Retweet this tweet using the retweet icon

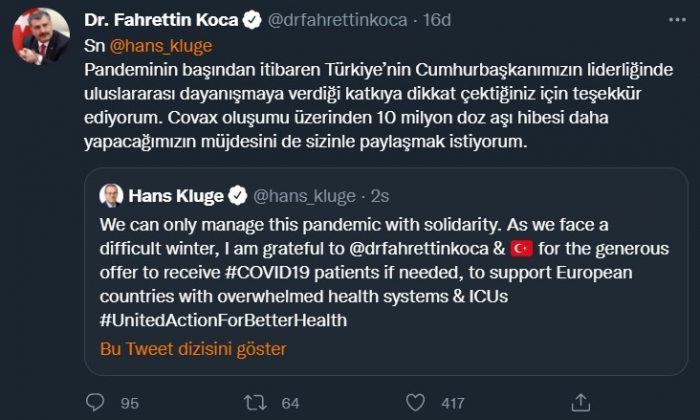pyautogui.click(x=256, y=402)
